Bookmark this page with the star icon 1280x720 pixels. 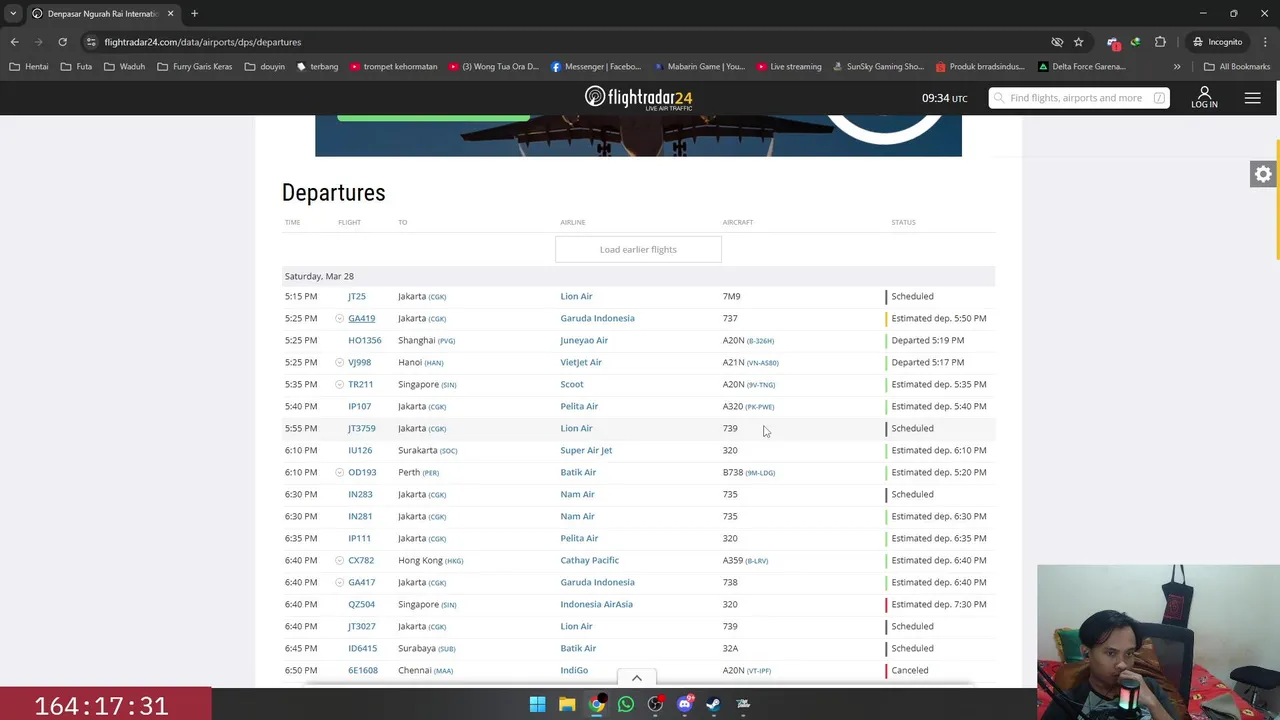1078,42
